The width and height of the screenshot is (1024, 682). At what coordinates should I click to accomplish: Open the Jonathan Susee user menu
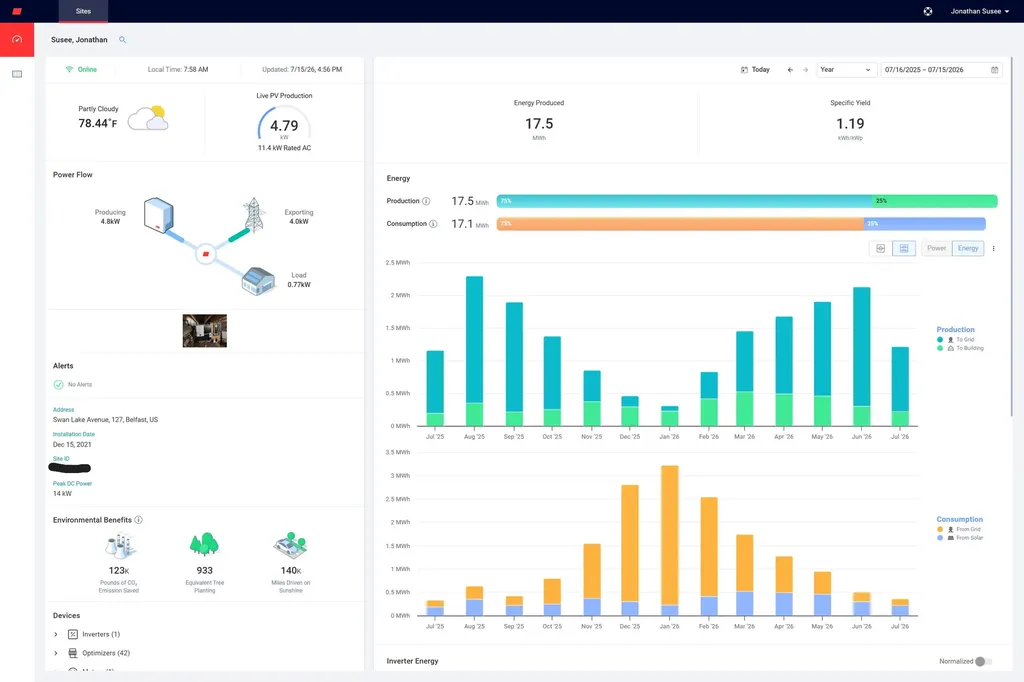coord(980,11)
